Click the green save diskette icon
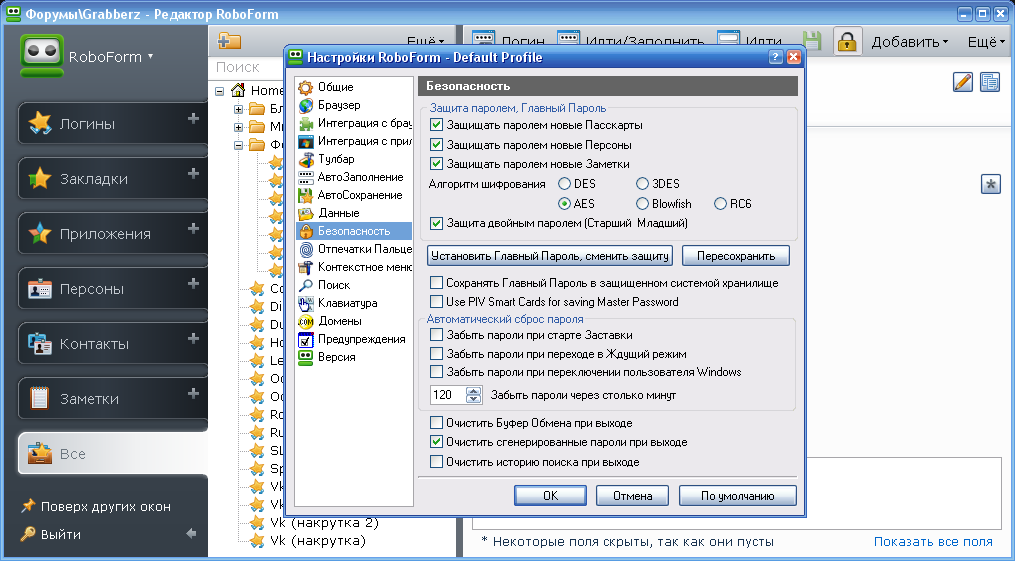1015x561 pixels. point(812,41)
